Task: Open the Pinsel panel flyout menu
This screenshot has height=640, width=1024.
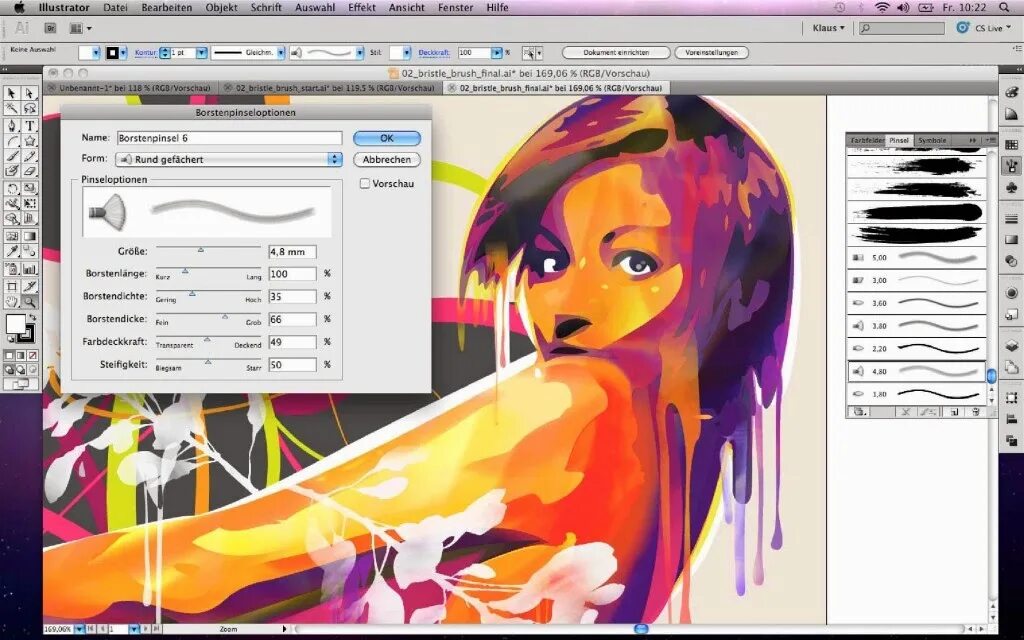Action: pyautogui.click(x=989, y=139)
